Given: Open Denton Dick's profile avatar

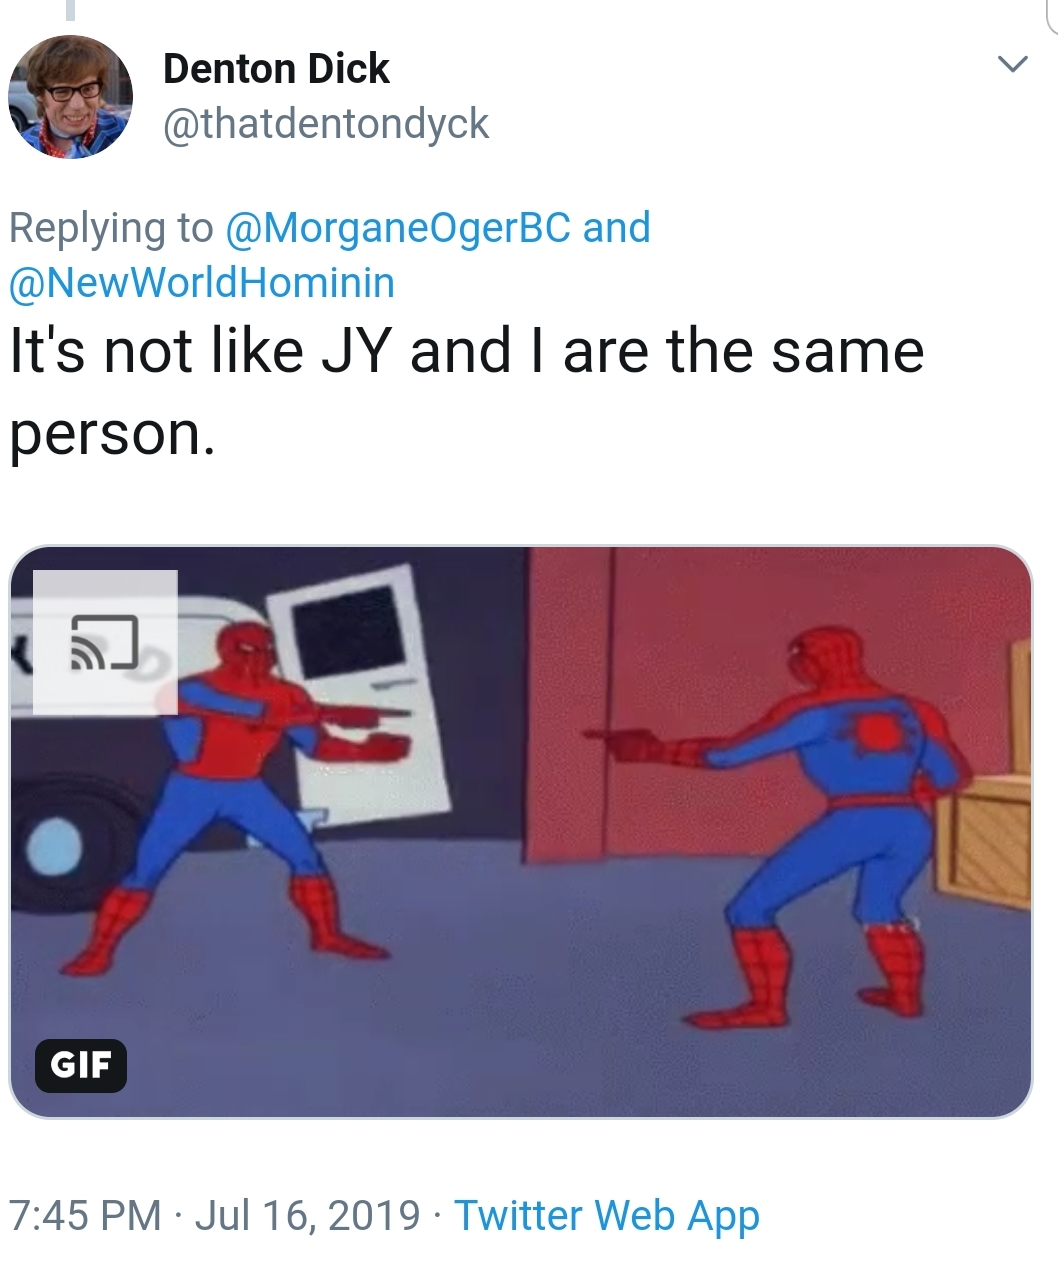Looking at the screenshot, I should pyautogui.click(x=71, y=97).
